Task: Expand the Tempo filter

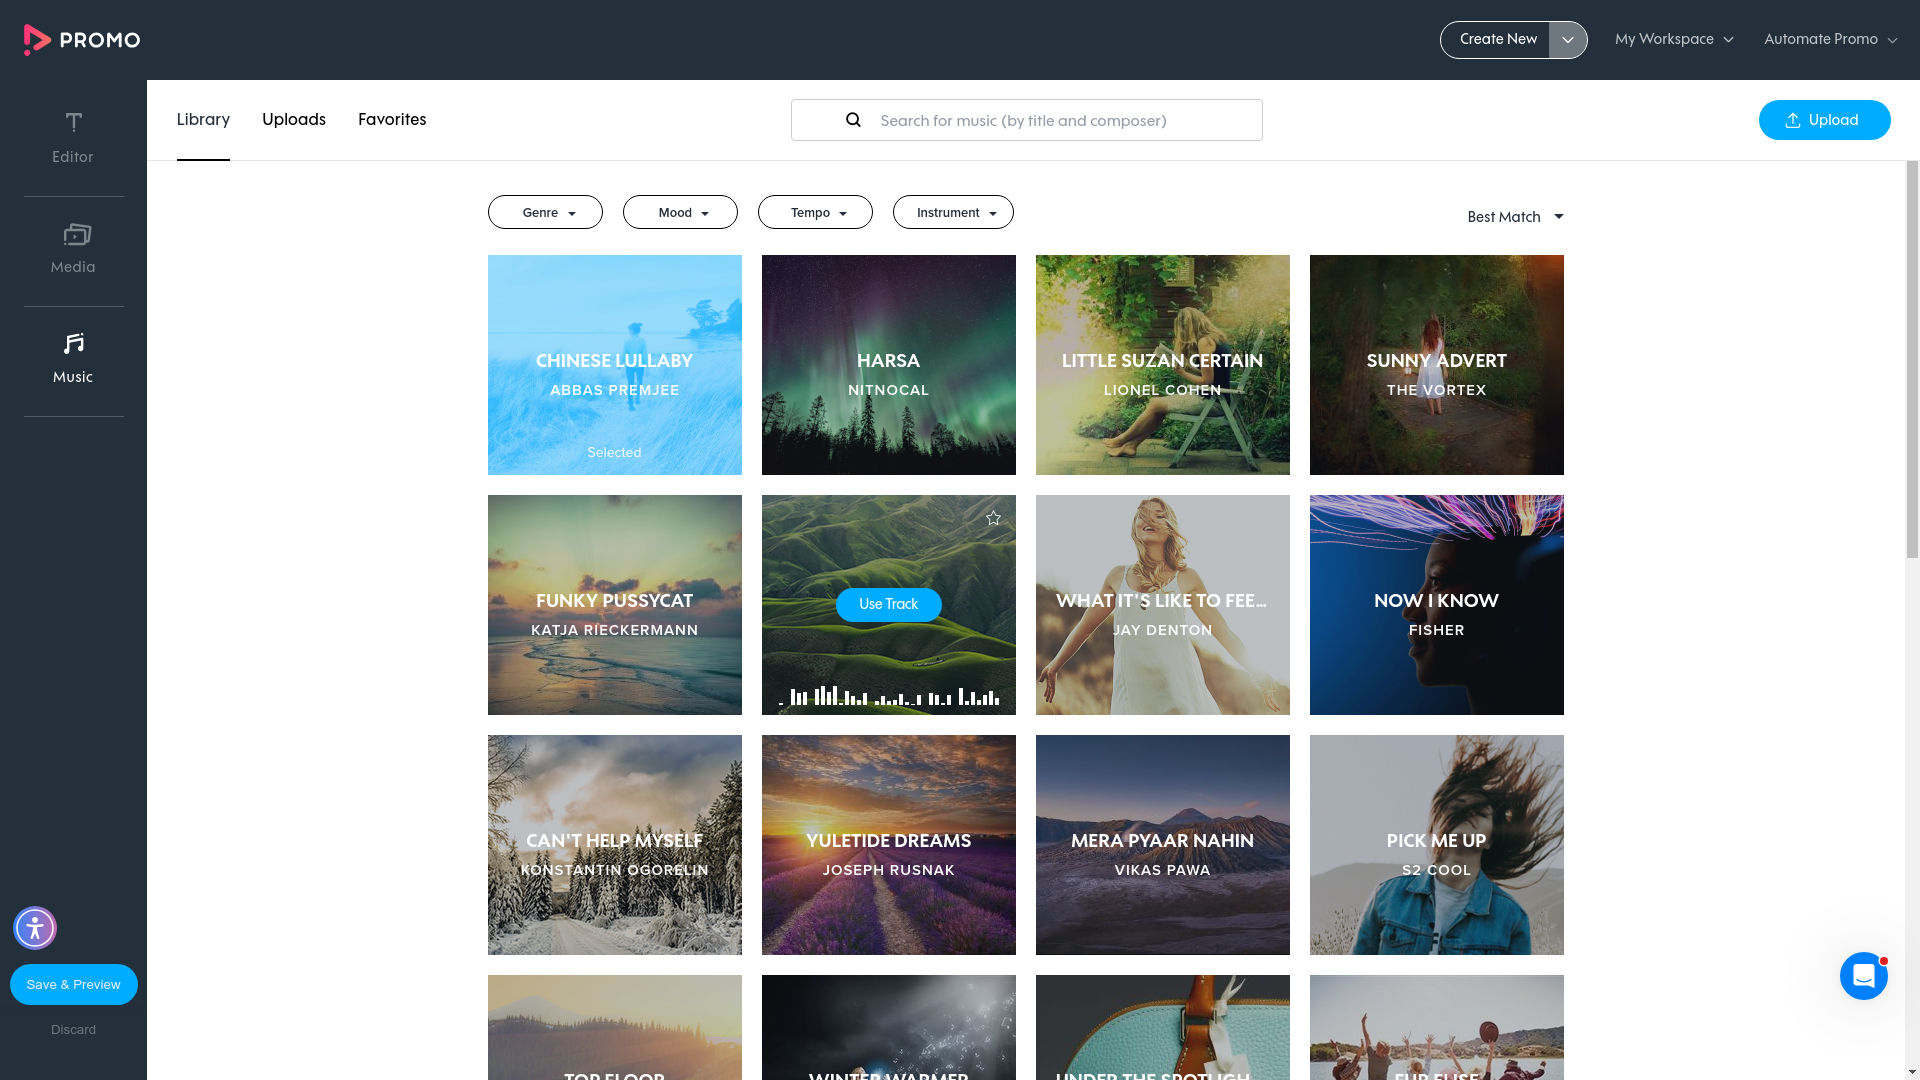Action: pyautogui.click(x=815, y=212)
